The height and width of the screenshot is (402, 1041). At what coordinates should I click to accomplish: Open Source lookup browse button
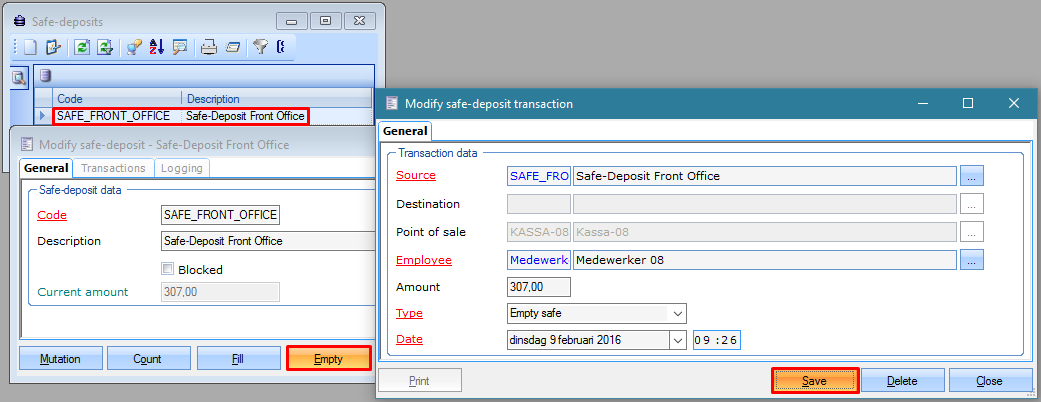tap(972, 176)
